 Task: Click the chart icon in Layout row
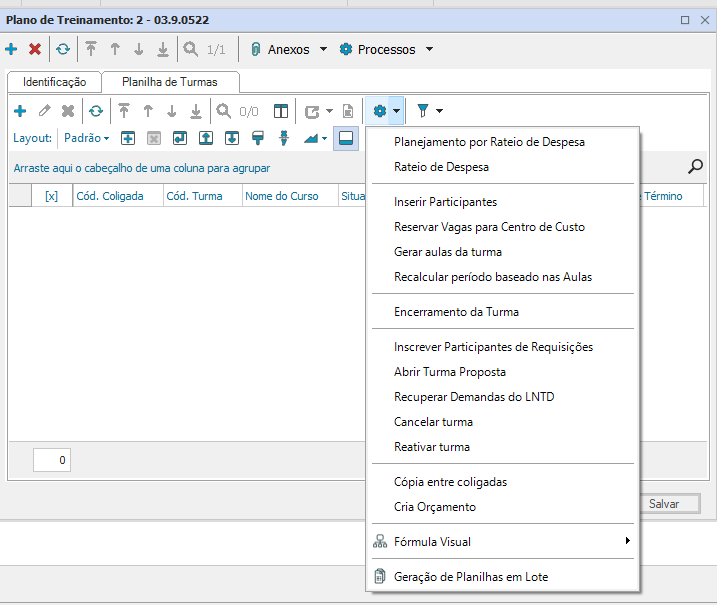click(311, 138)
